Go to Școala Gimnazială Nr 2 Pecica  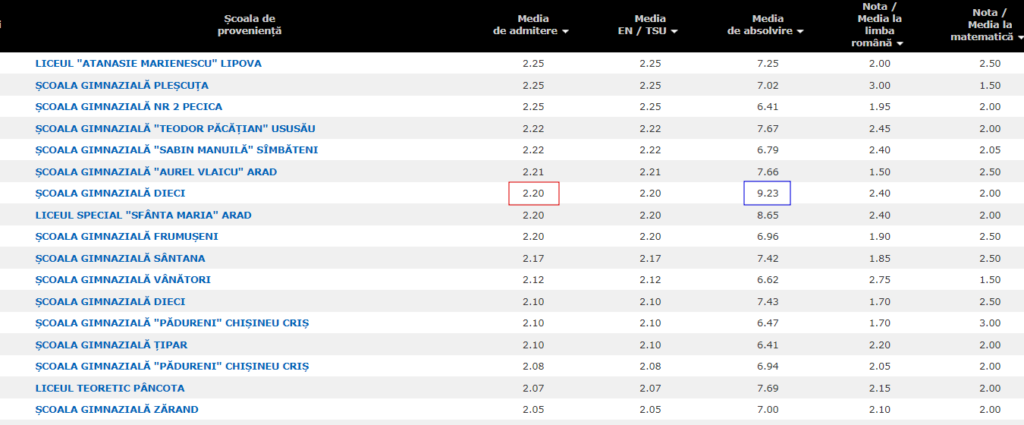click(128, 106)
